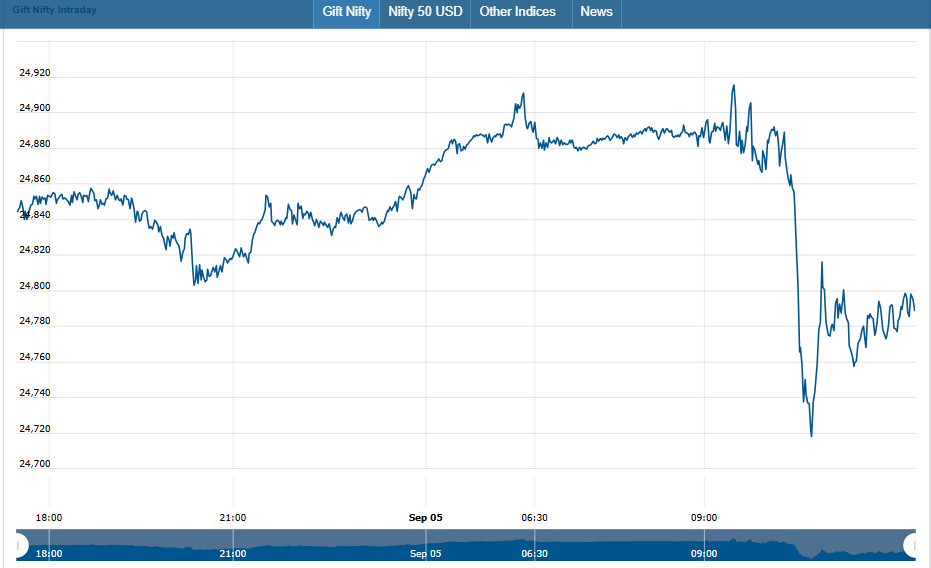The image size is (931, 568).
Task: Click the price peak just before 06:30
Action: click(522, 95)
